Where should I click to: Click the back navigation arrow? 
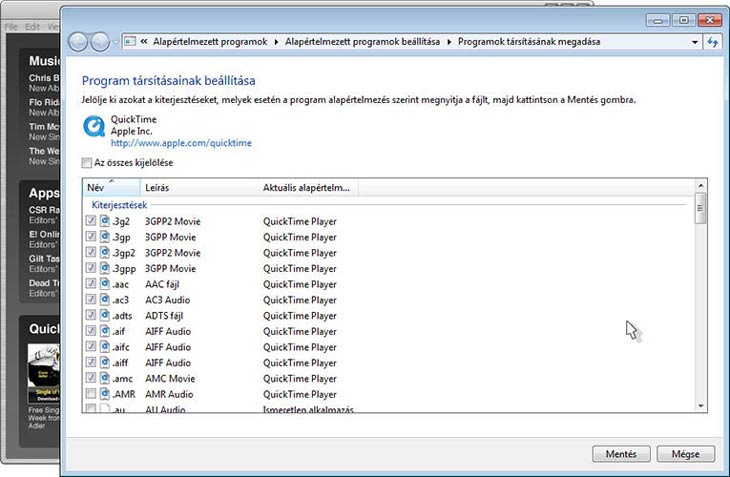coord(80,42)
